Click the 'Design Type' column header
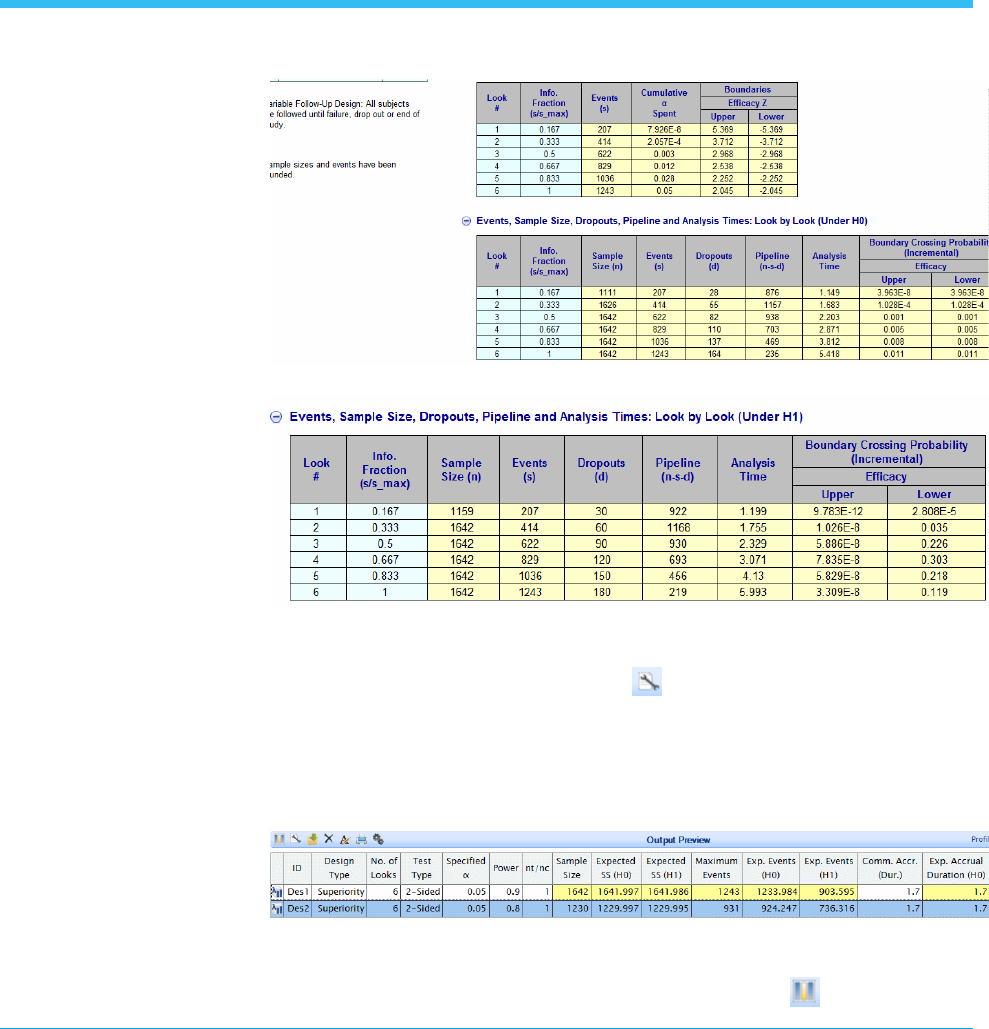 point(339,868)
